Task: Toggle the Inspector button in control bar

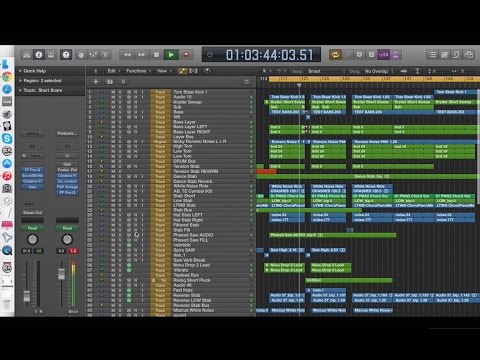Action: tap(39, 55)
